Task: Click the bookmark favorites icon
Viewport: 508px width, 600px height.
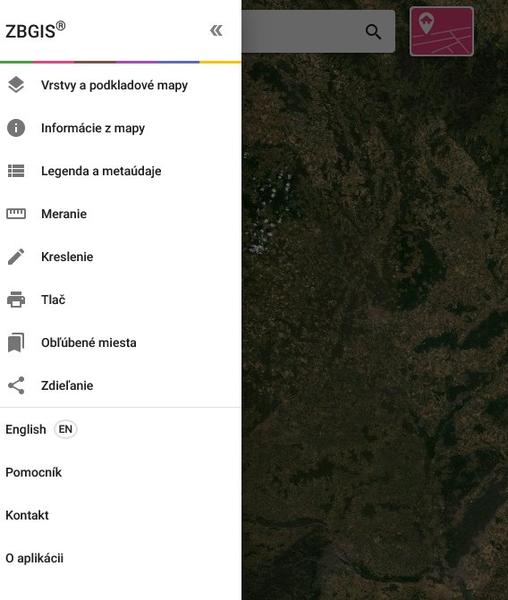Action: point(16,342)
